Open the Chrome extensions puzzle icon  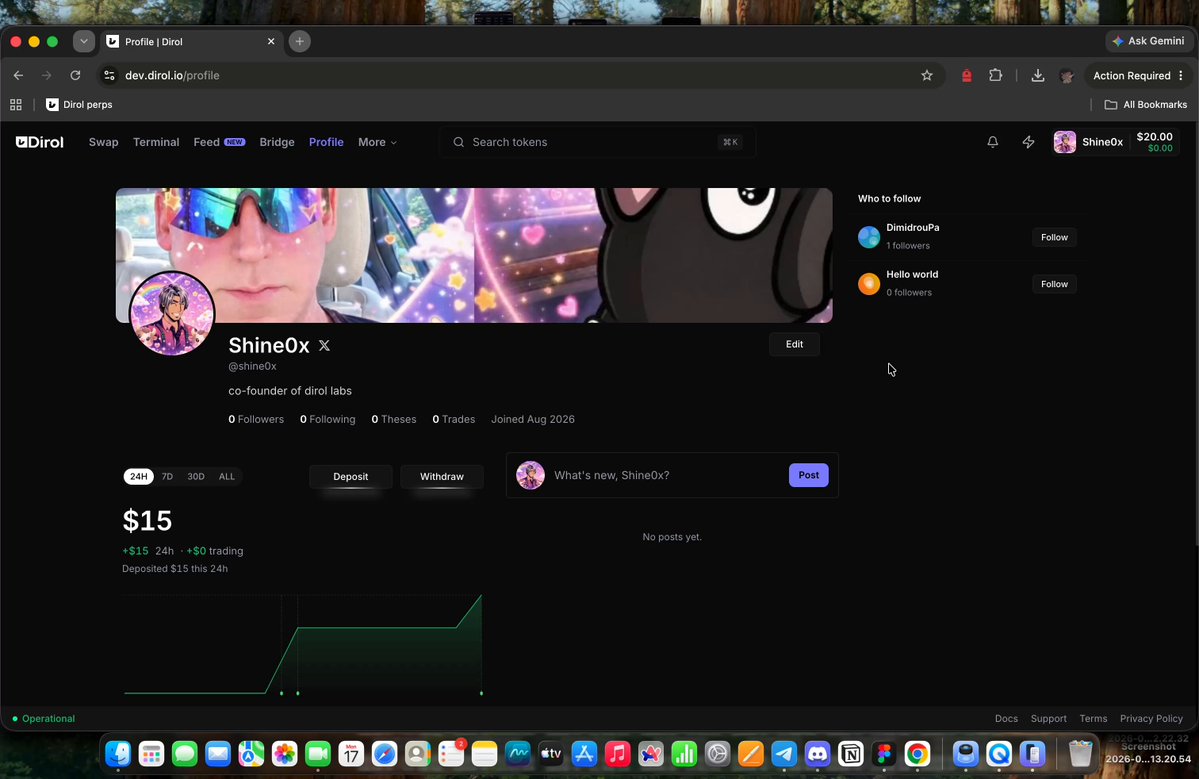(996, 76)
